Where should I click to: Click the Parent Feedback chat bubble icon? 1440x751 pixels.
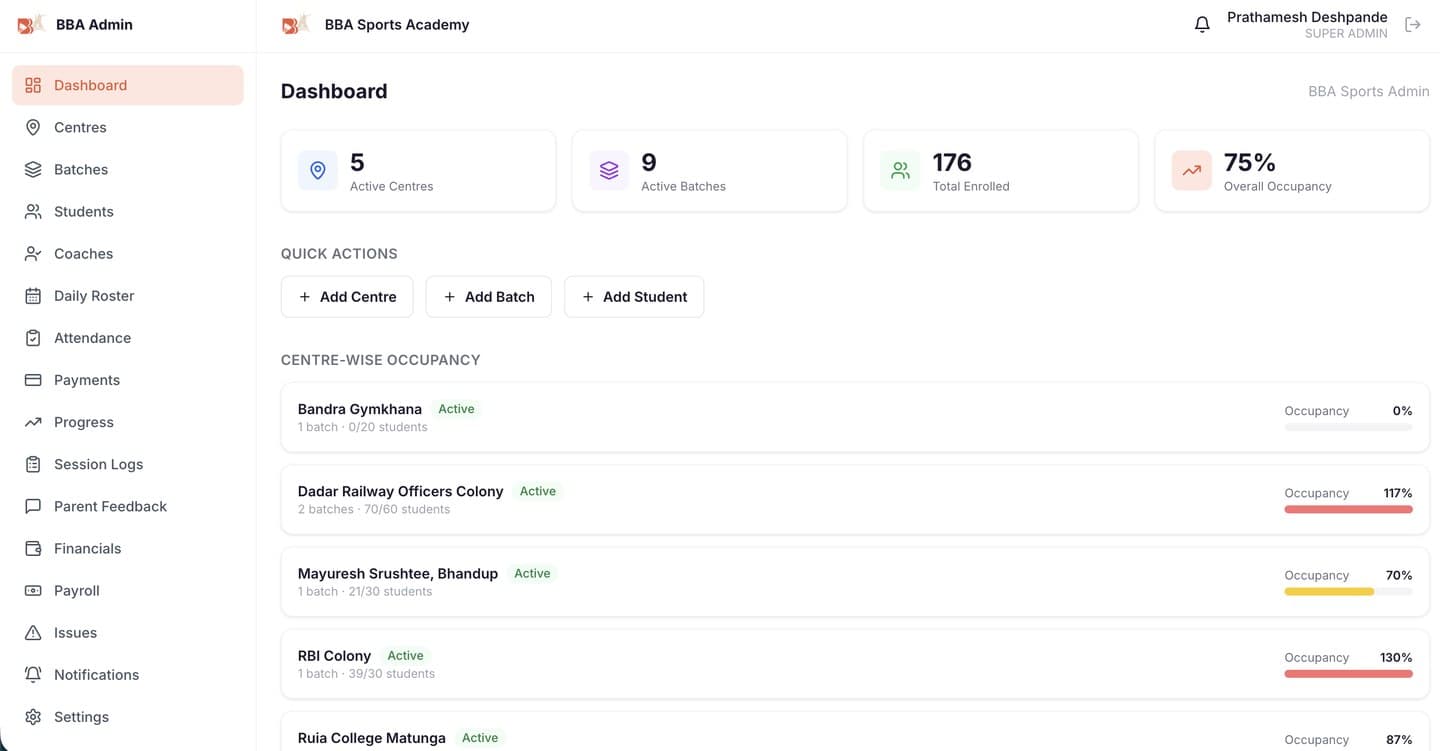tap(33, 506)
